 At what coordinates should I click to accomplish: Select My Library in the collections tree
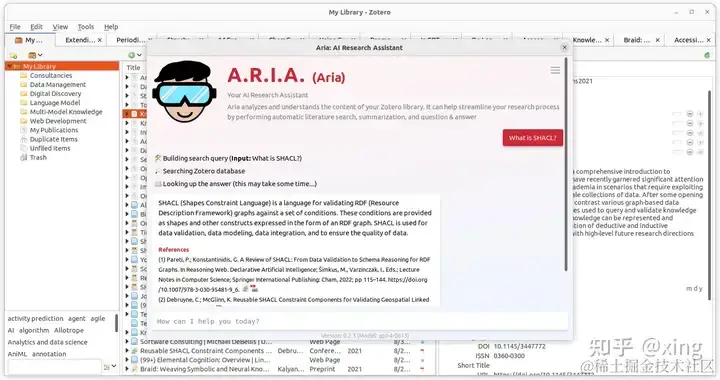(62, 67)
